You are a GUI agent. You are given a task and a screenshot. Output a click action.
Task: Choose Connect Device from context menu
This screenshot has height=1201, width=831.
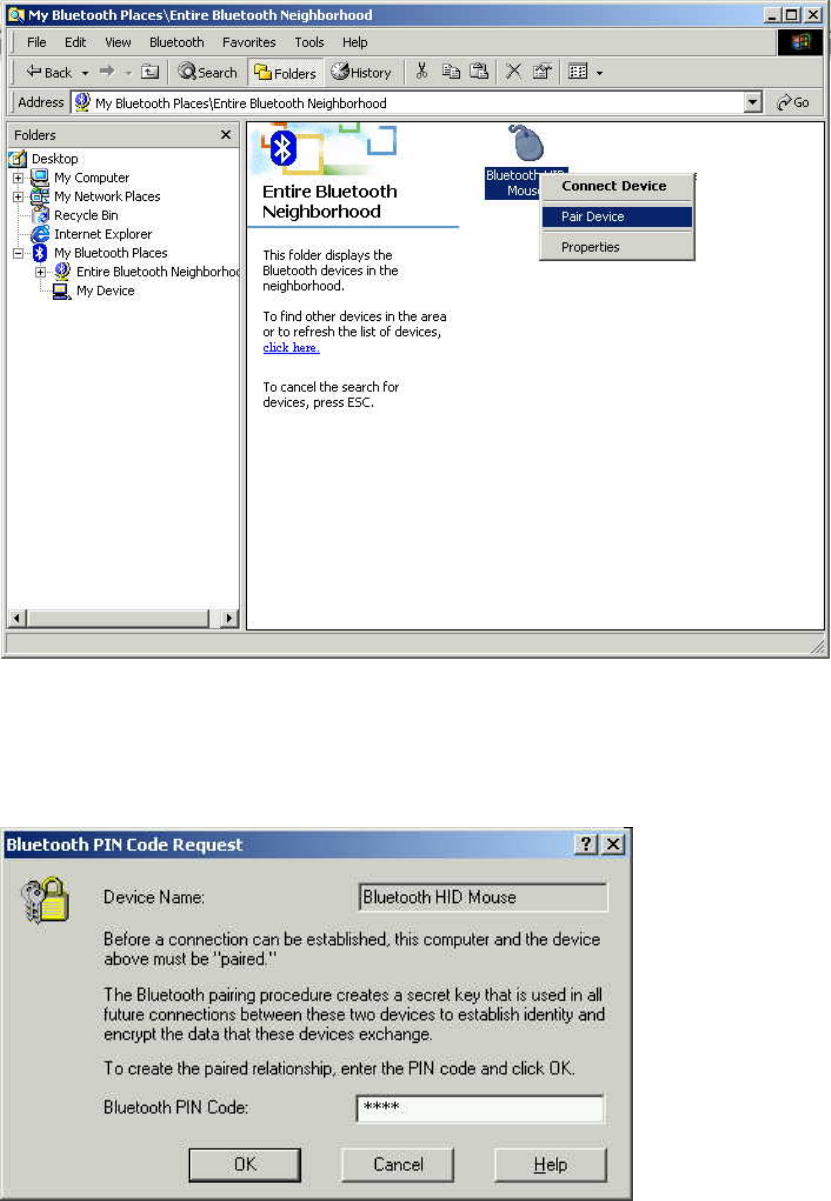click(614, 186)
